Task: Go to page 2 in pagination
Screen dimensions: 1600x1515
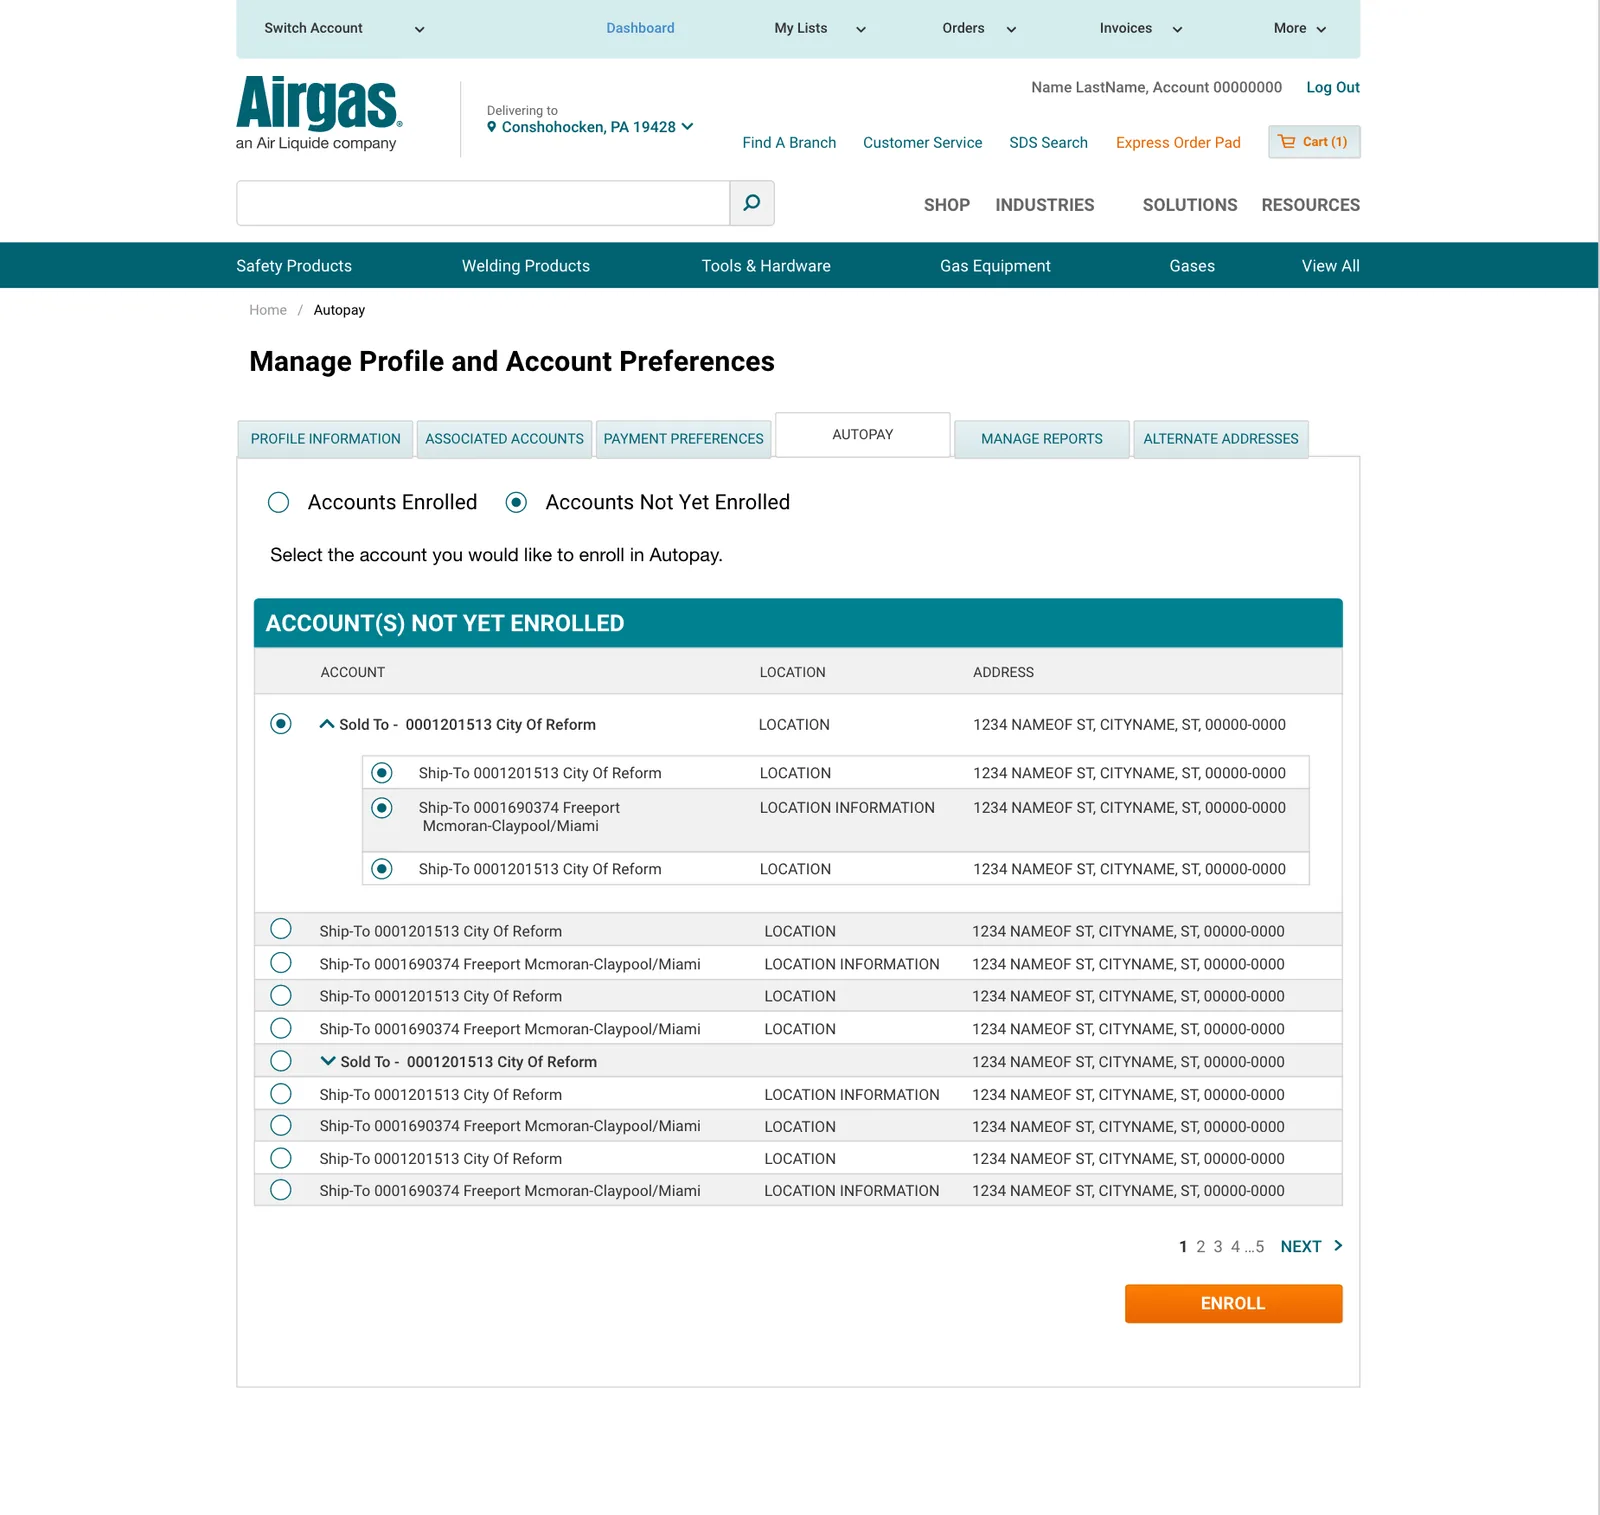Action: [1201, 1246]
